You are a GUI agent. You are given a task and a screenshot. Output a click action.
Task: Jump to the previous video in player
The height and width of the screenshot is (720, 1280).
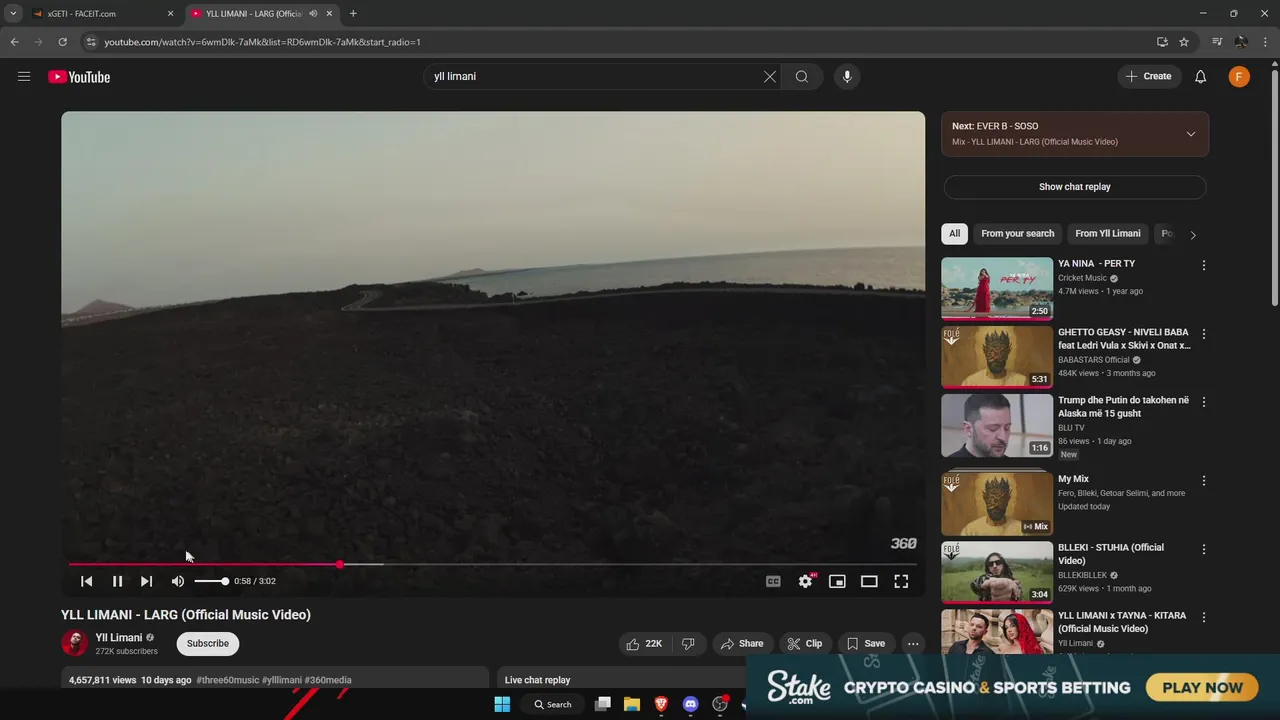click(87, 581)
